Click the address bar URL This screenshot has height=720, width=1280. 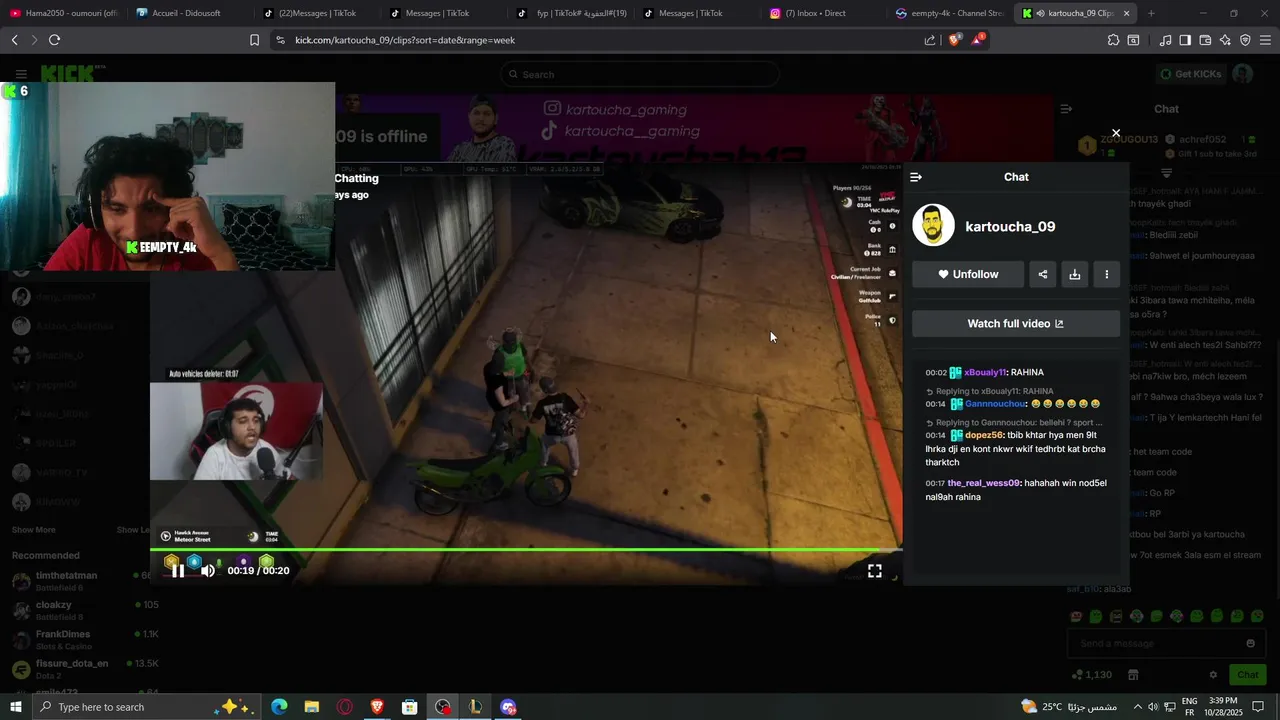click(405, 40)
